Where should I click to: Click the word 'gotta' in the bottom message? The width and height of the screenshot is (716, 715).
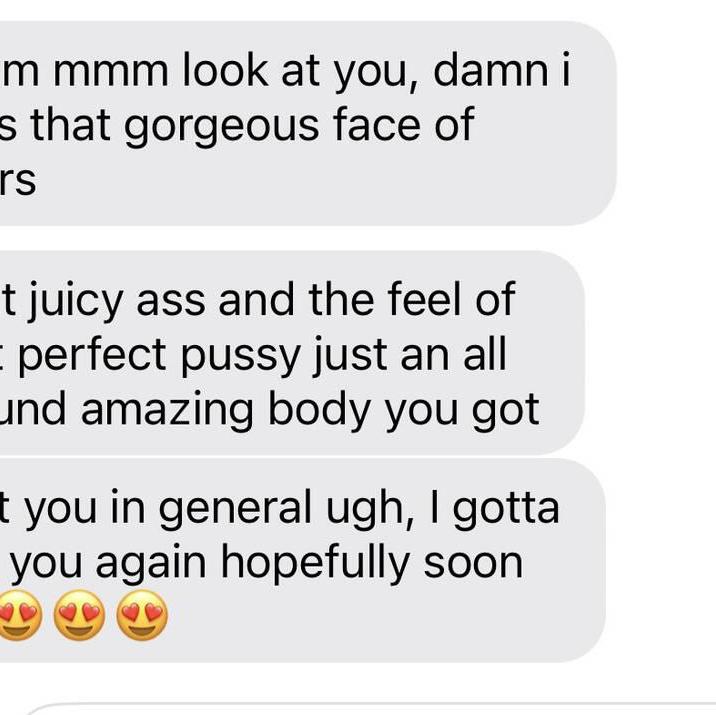pos(506,508)
